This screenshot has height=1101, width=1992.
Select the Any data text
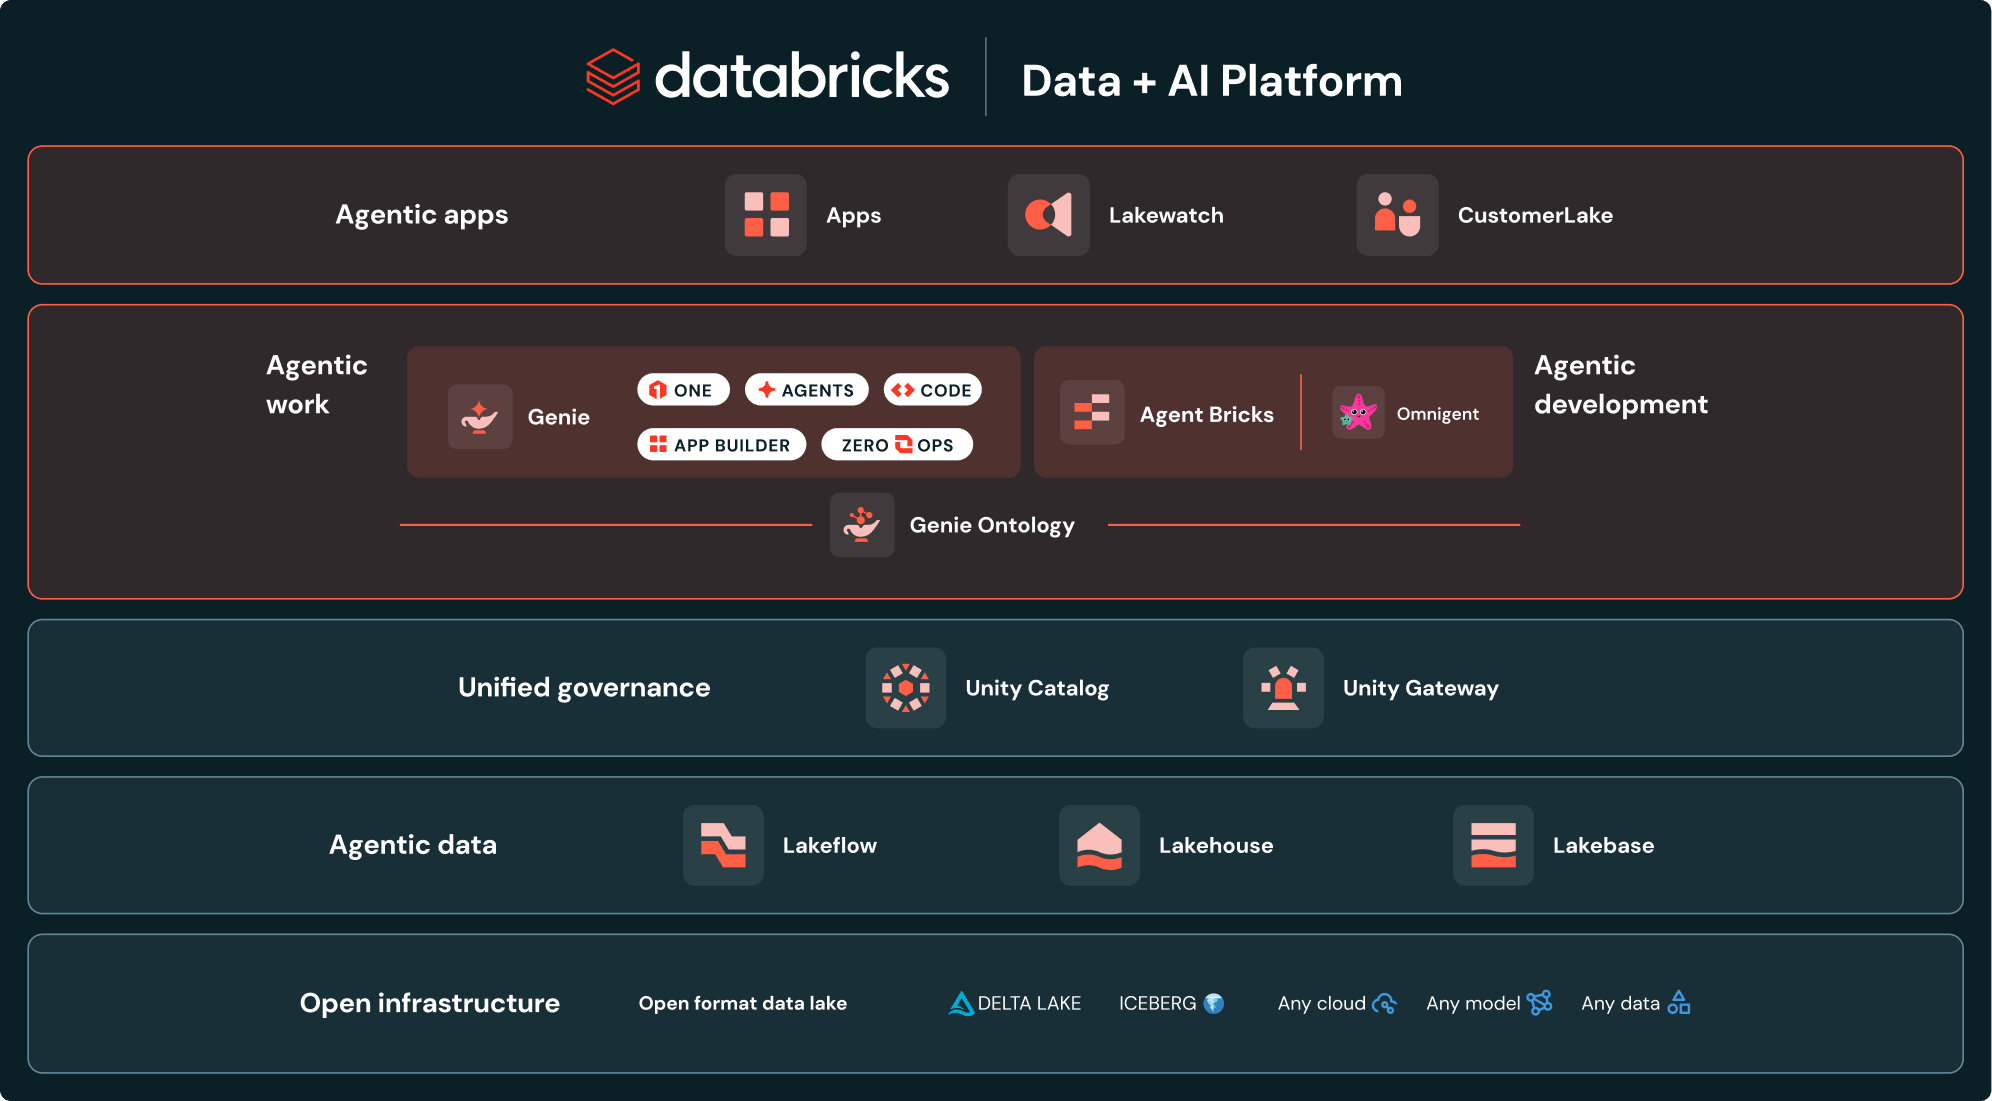pos(1620,1003)
